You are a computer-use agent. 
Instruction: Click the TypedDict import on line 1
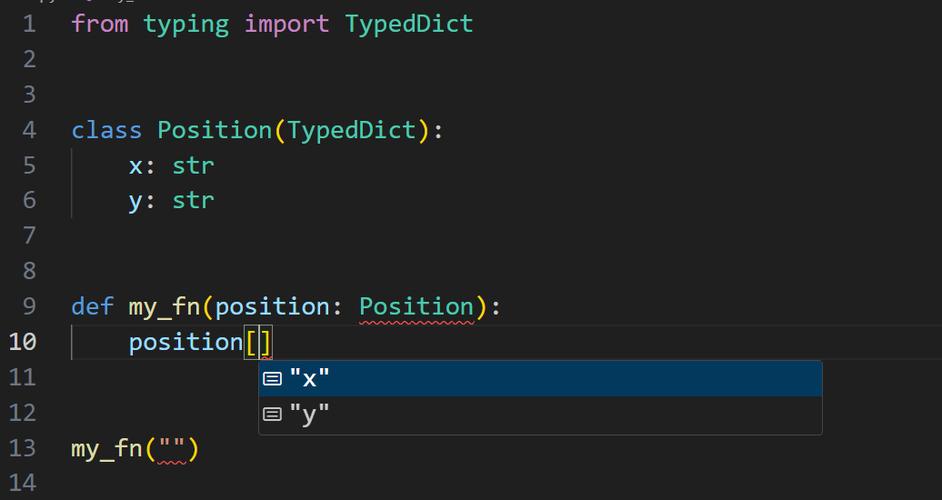coord(409,24)
